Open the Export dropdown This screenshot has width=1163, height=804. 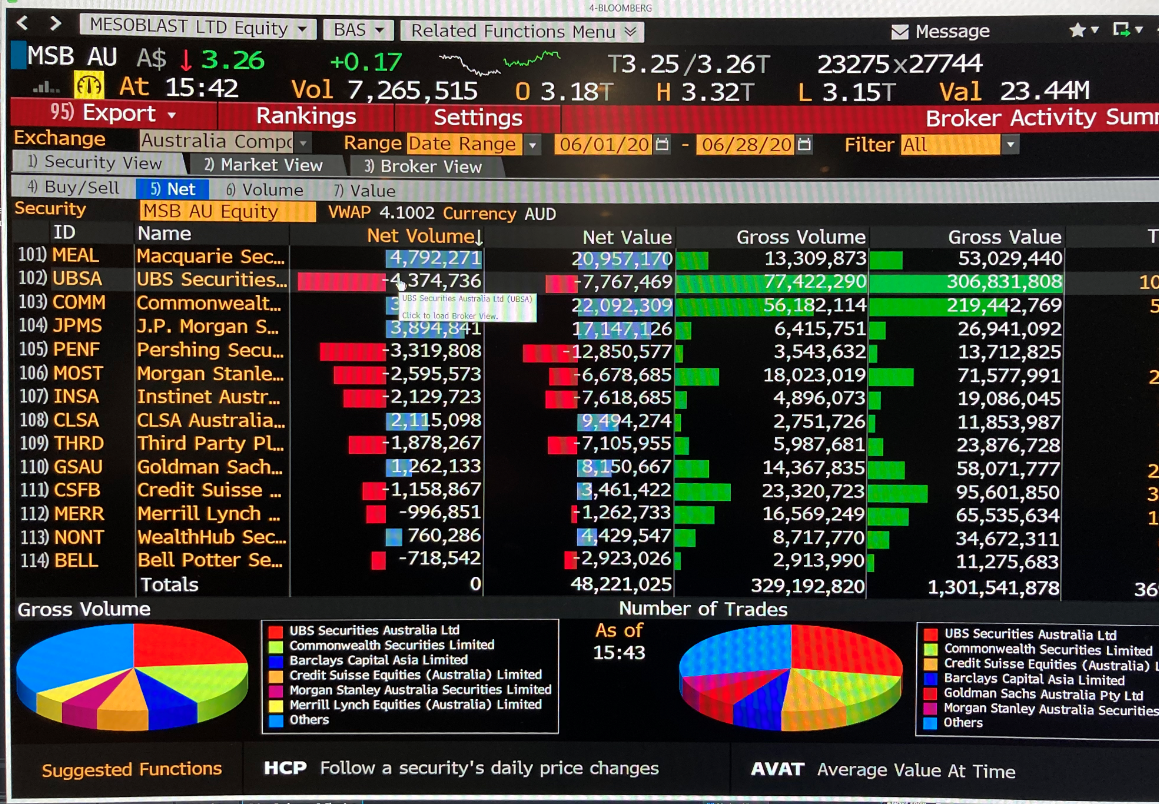click(113, 114)
